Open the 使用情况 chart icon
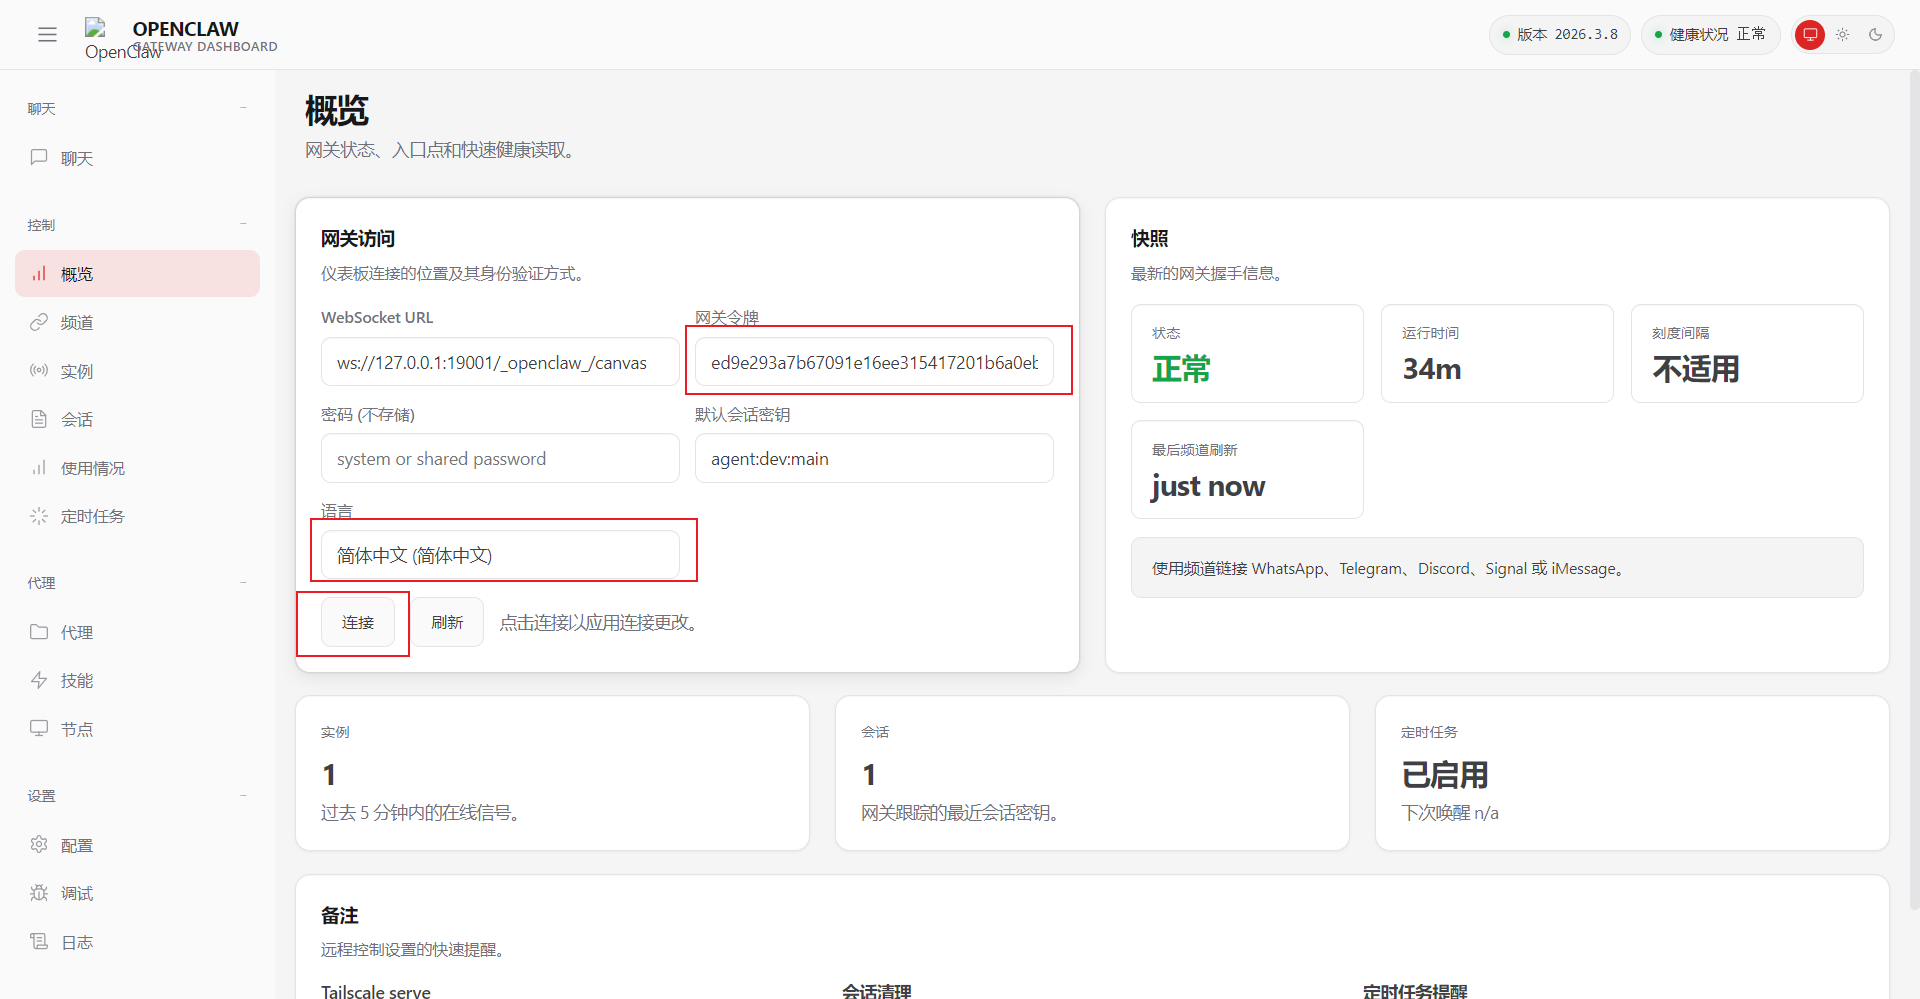1920x999 pixels. (x=39, y=468)
